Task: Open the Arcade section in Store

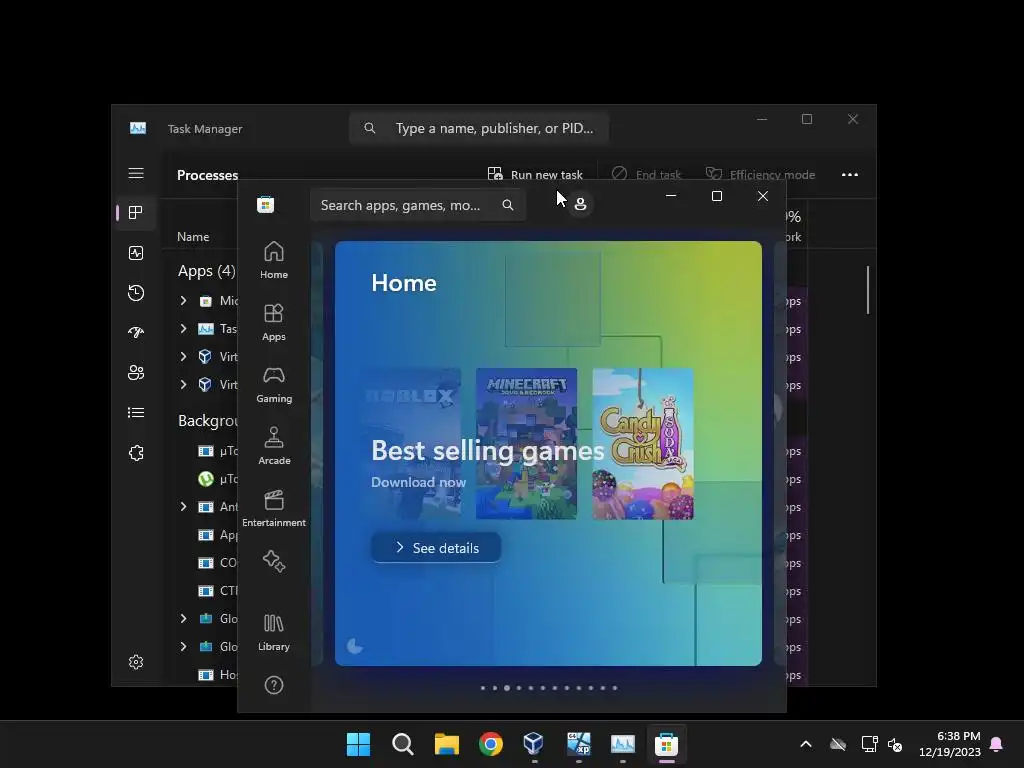Action: click(x=274, y=446)
